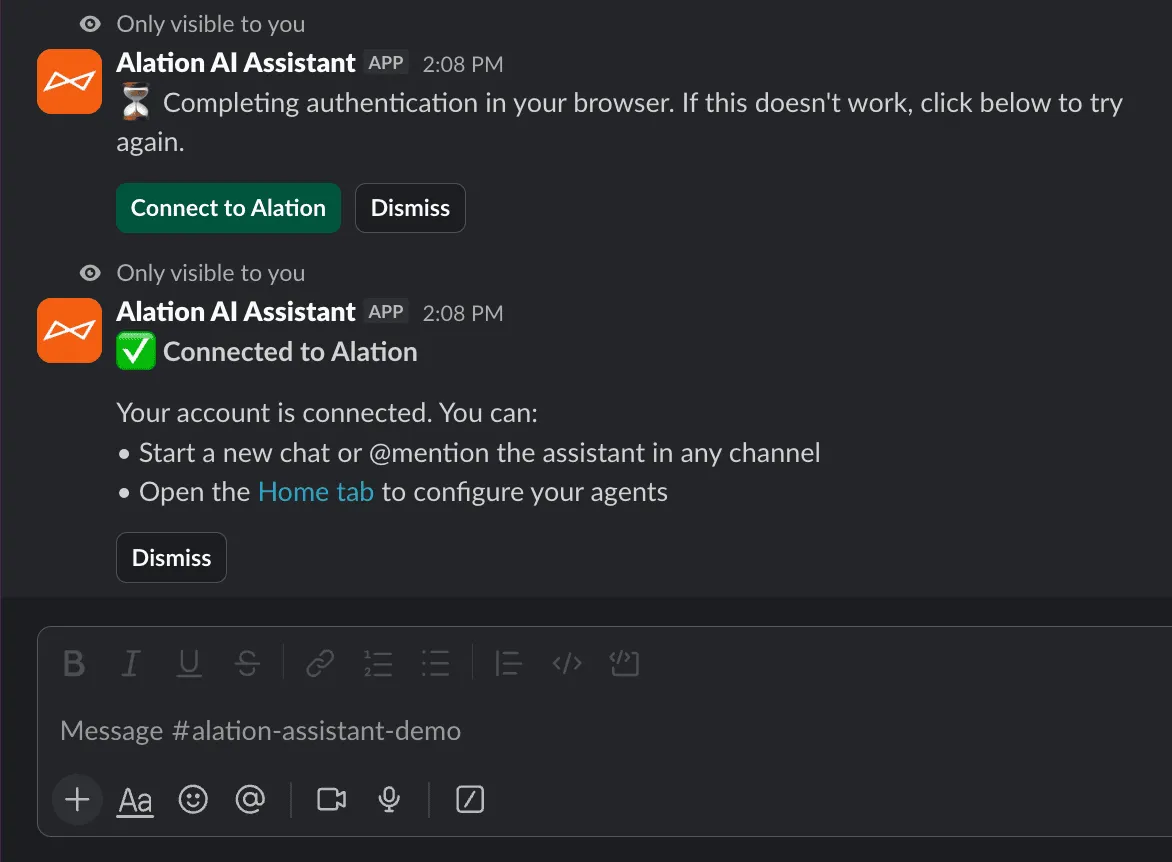This screenshot has height=862, width=1172.
Task: Toggle italic formatting in the message composer
Action: point(130,664)
